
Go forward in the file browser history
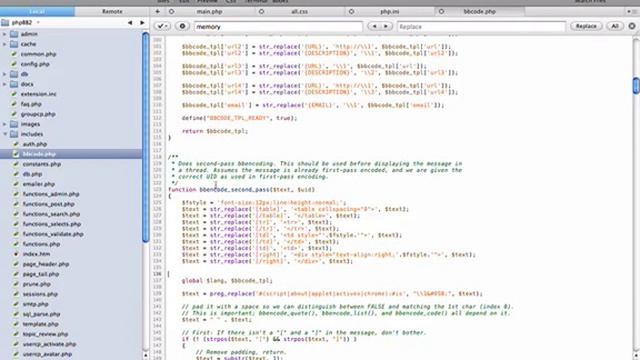tap(142, 22)
